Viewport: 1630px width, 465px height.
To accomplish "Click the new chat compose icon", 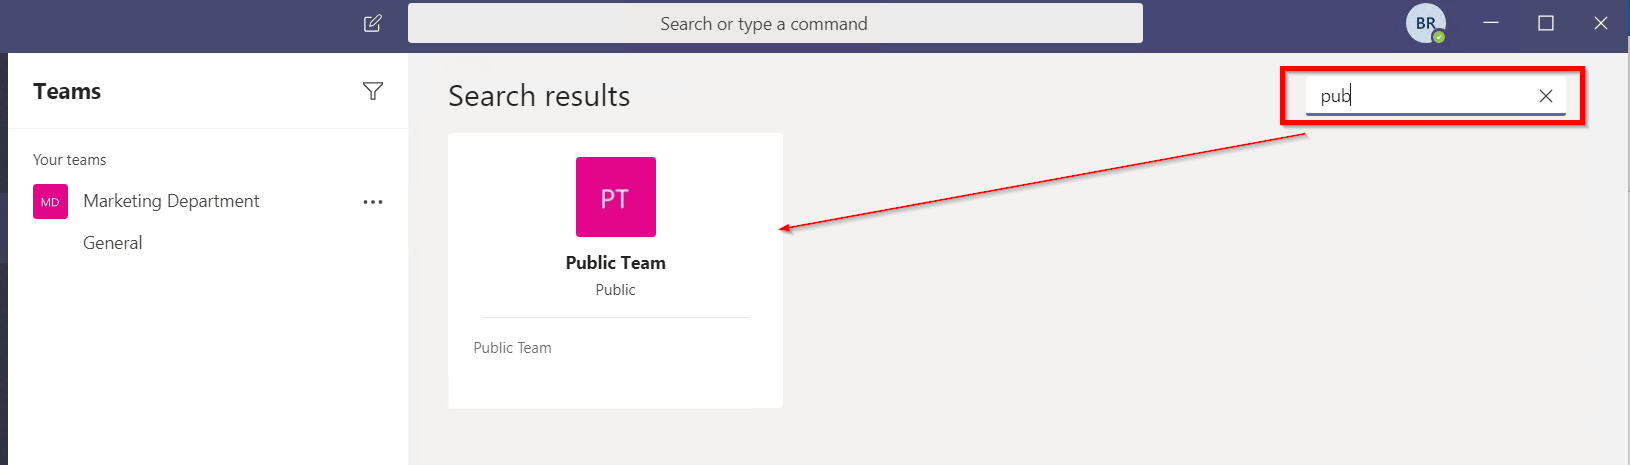I will [373, 23].
